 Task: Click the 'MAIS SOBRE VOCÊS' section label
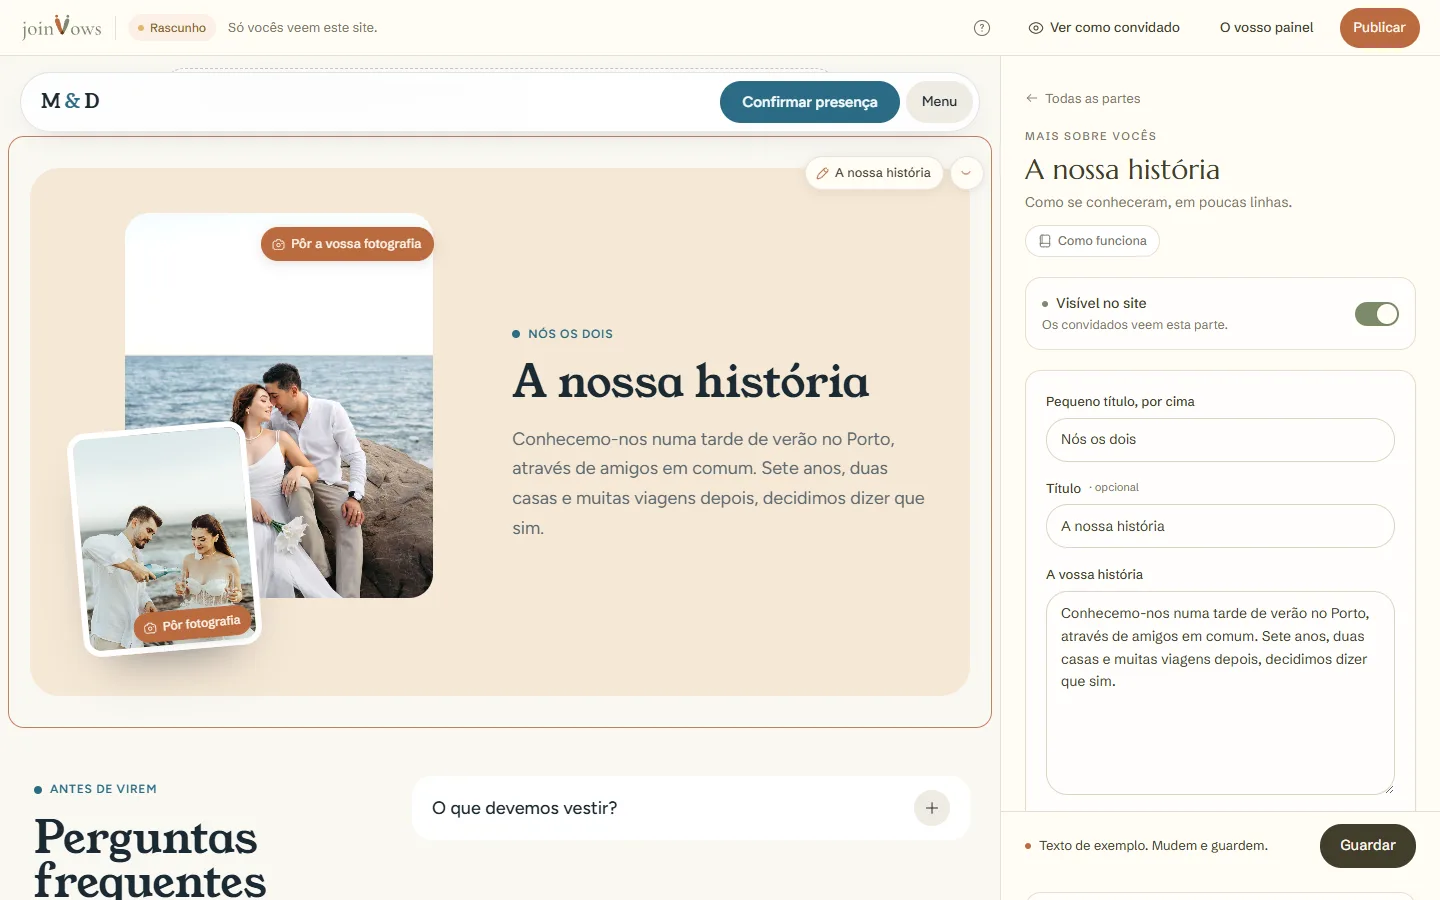[x=1091, y=136]
